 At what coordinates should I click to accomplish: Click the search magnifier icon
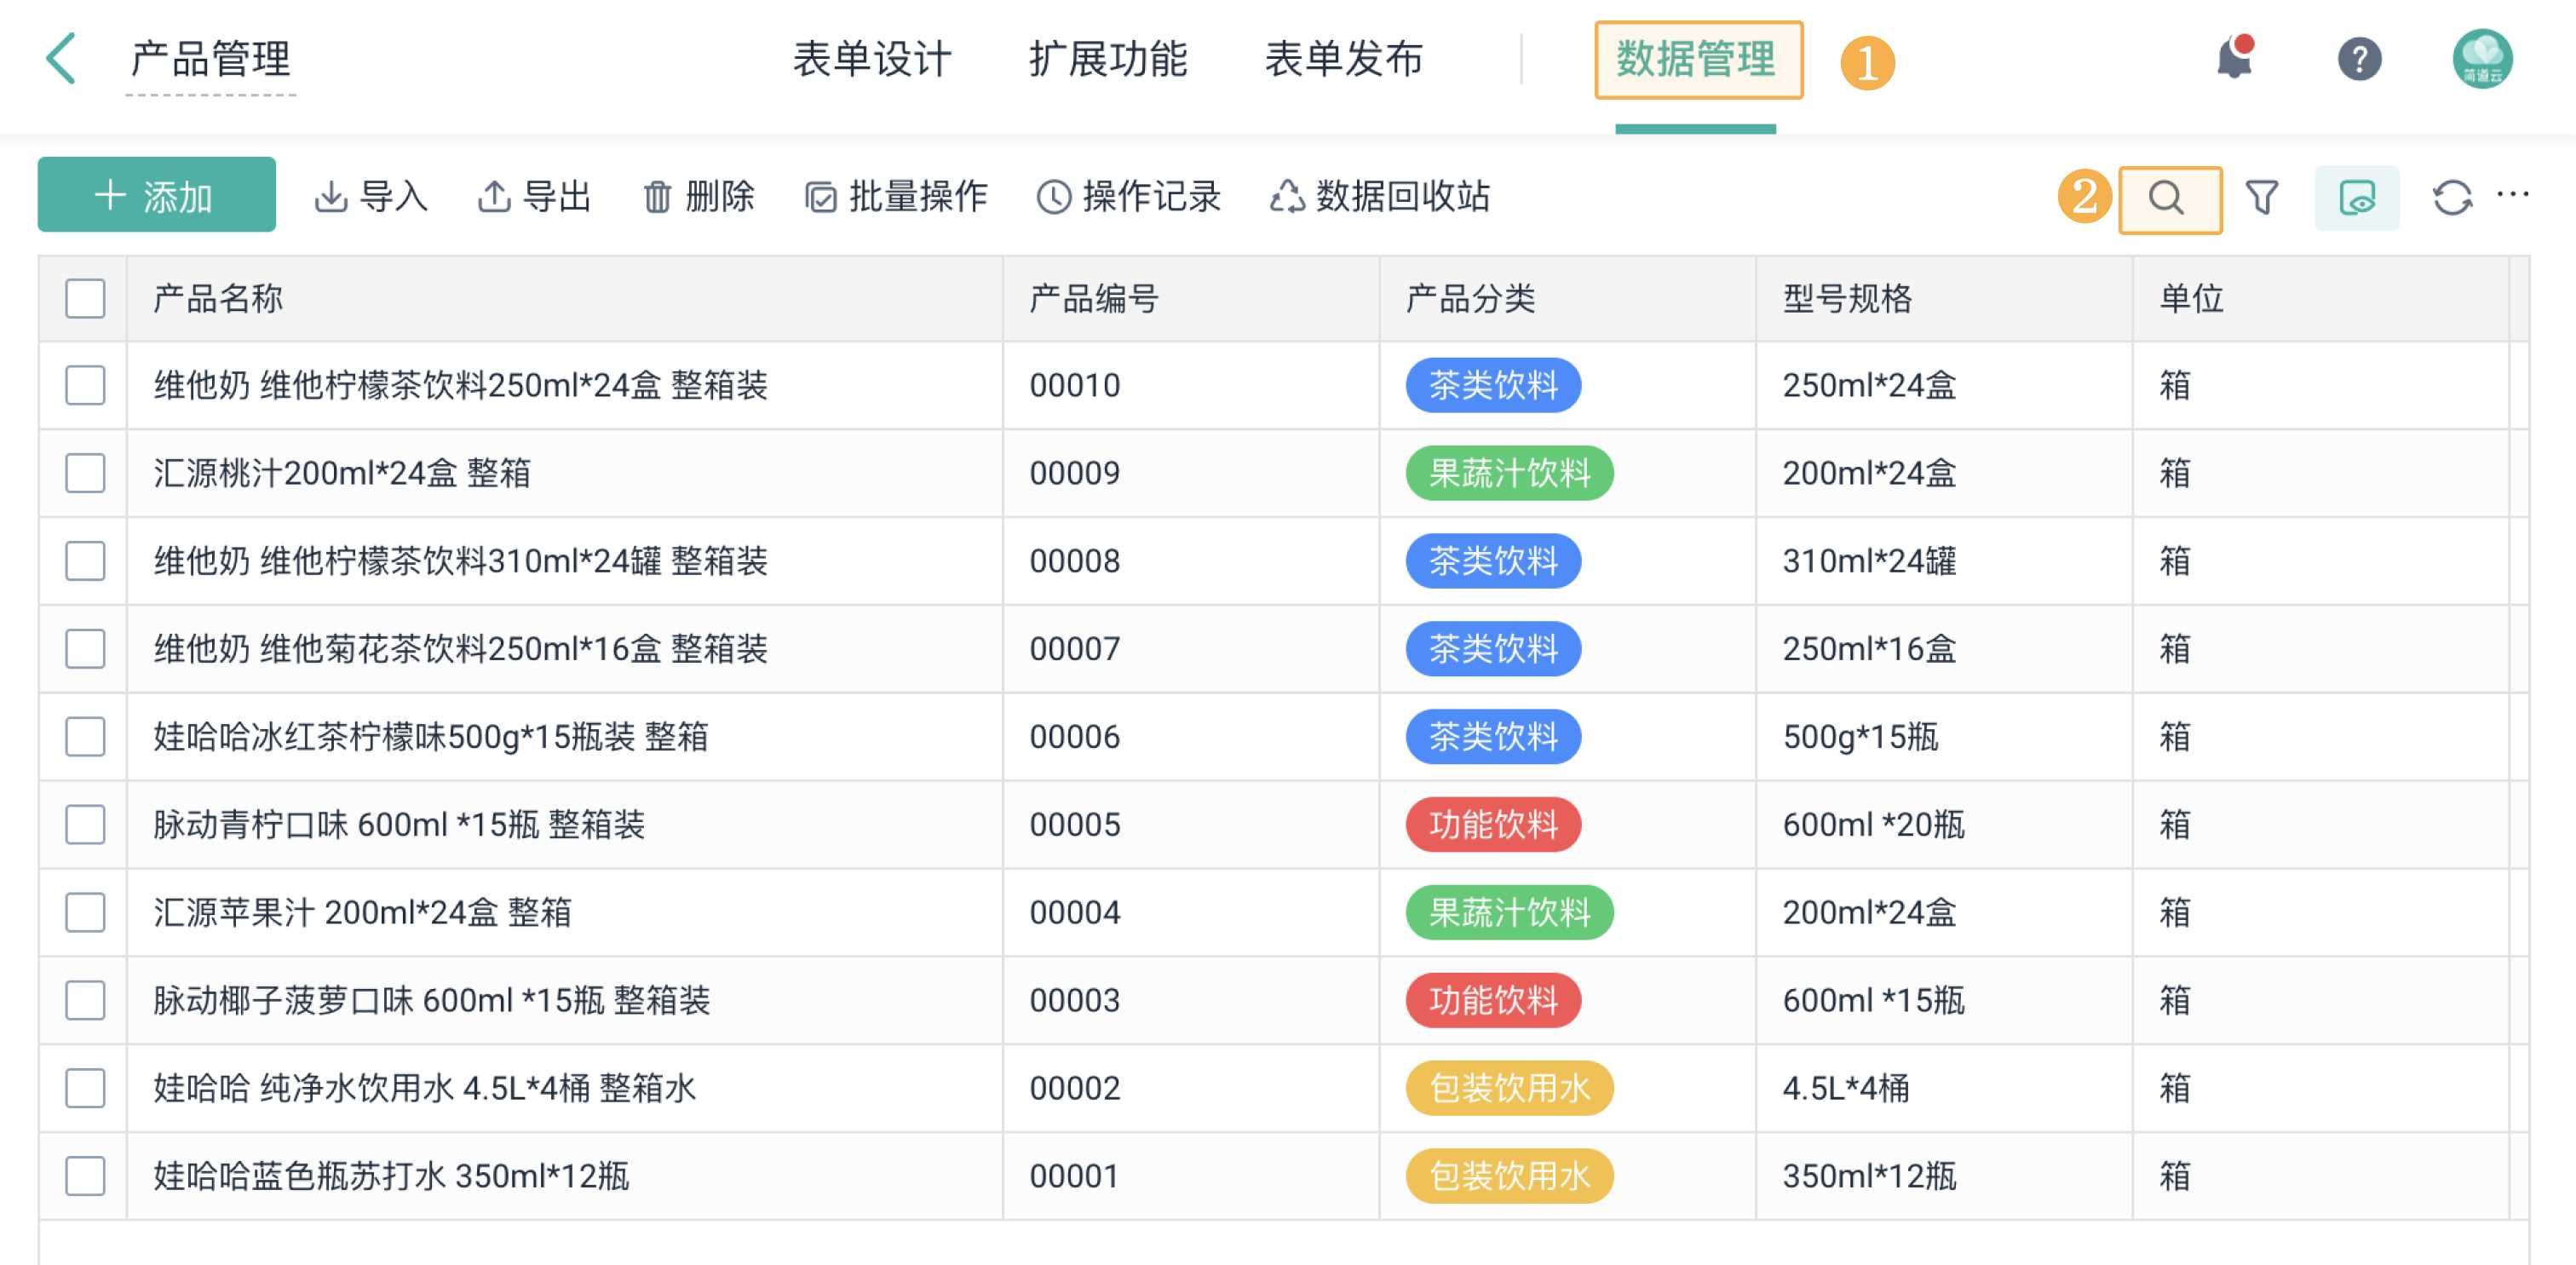click(x=2167, y=198)
